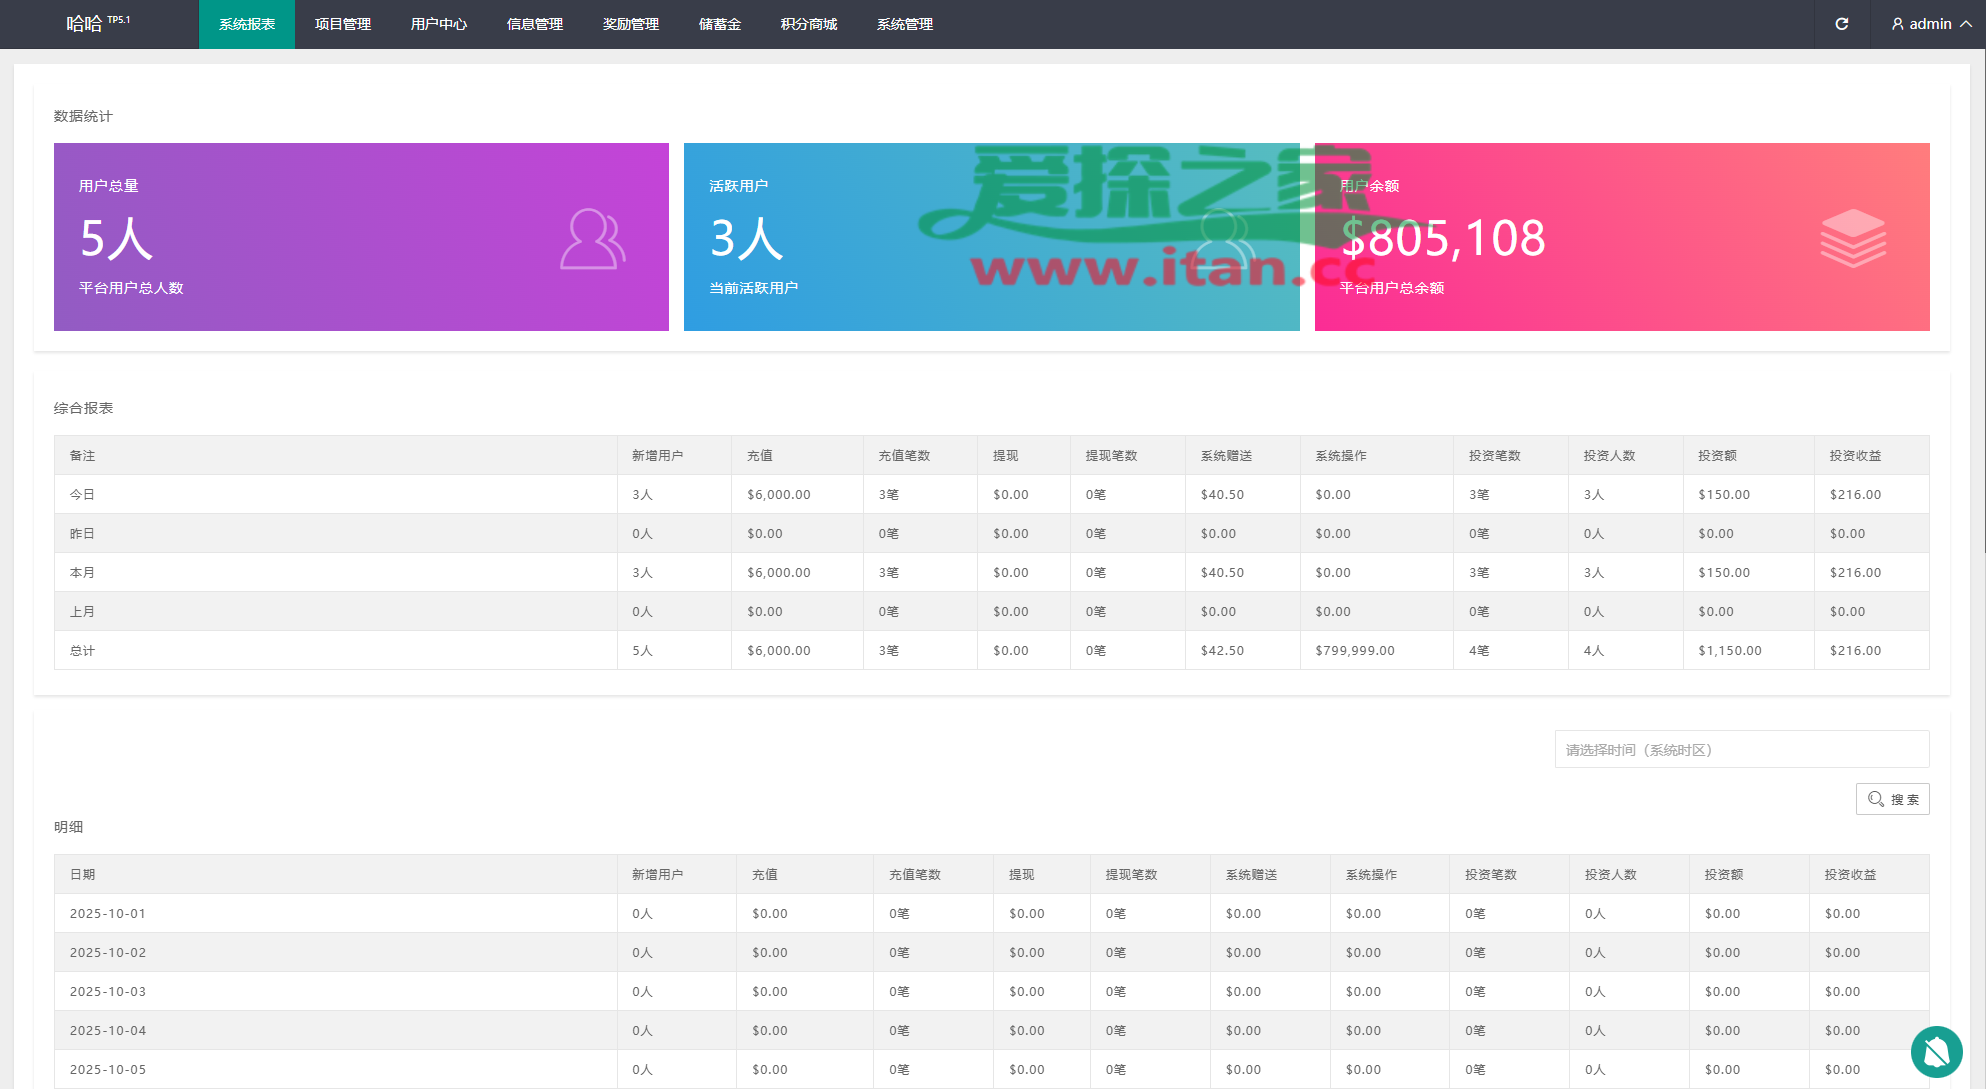
Task: Focus the 请选择时间 date input field
Action: pyautogui.click(x=1741, y=750)
